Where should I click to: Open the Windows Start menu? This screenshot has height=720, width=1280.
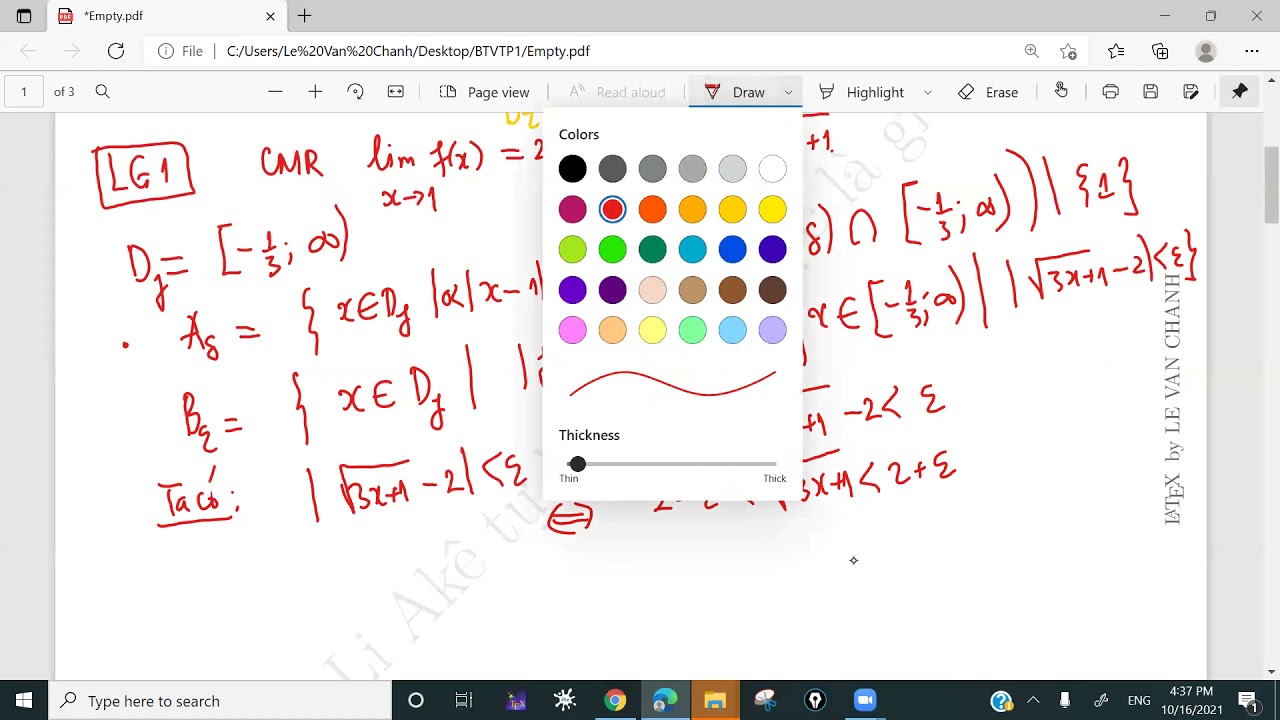[24, 700]
